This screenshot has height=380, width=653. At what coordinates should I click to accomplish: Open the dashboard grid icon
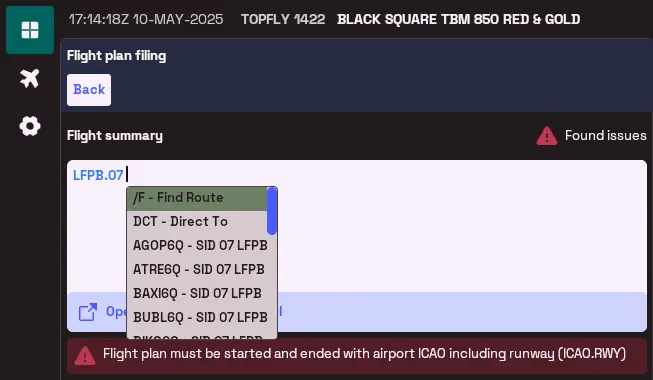click(30, 30)
